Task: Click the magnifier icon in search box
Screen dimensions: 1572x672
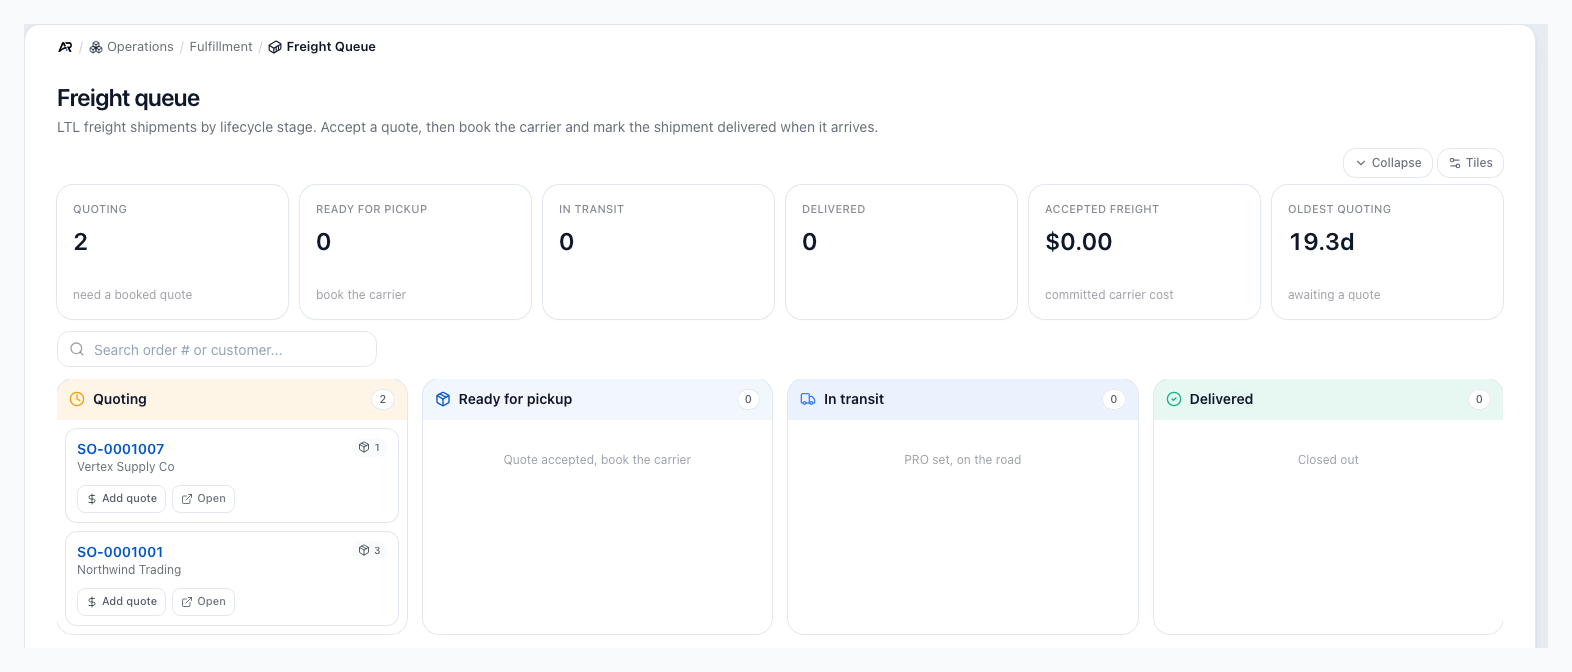Action: [77, 349]
